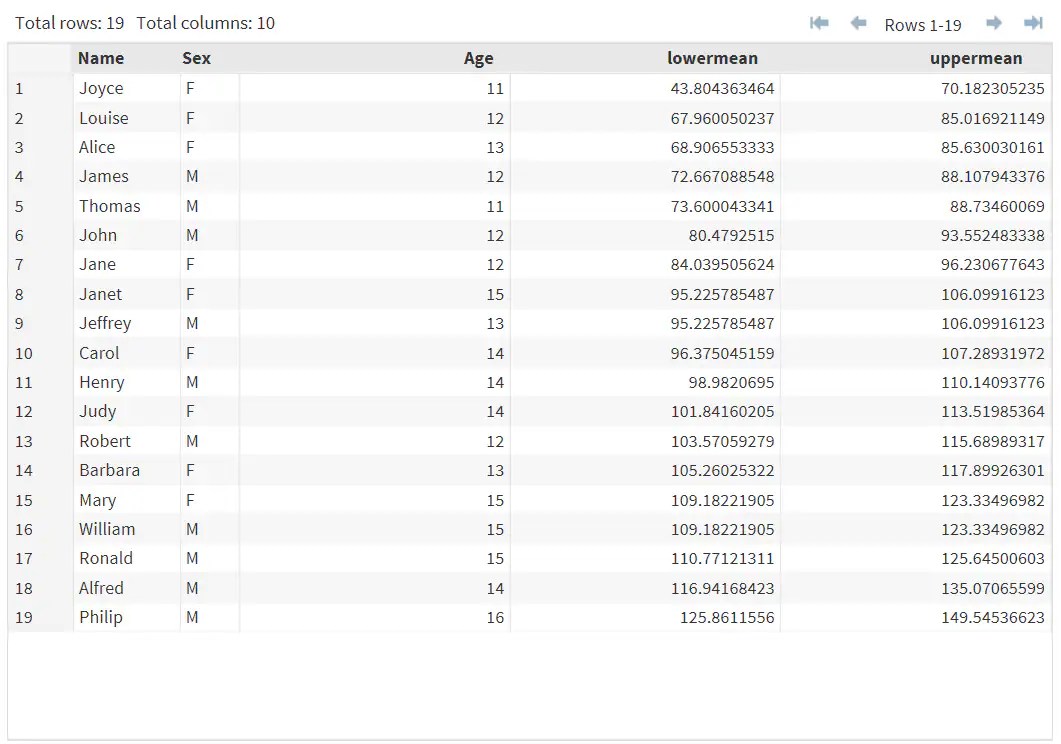1061x744 pixels.
Task: Sort by lowermean column header
Action: click(x=713, y=58)
